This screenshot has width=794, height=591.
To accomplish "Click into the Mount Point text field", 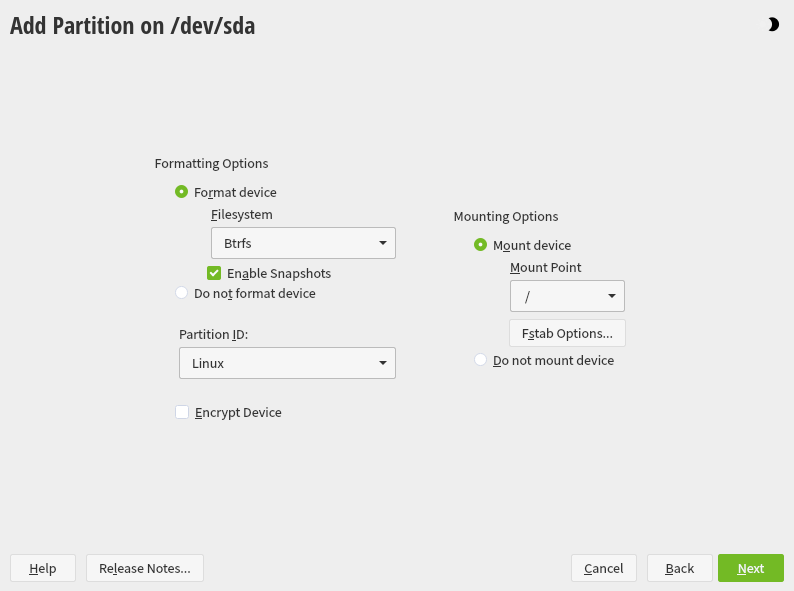I will point(555,297).
